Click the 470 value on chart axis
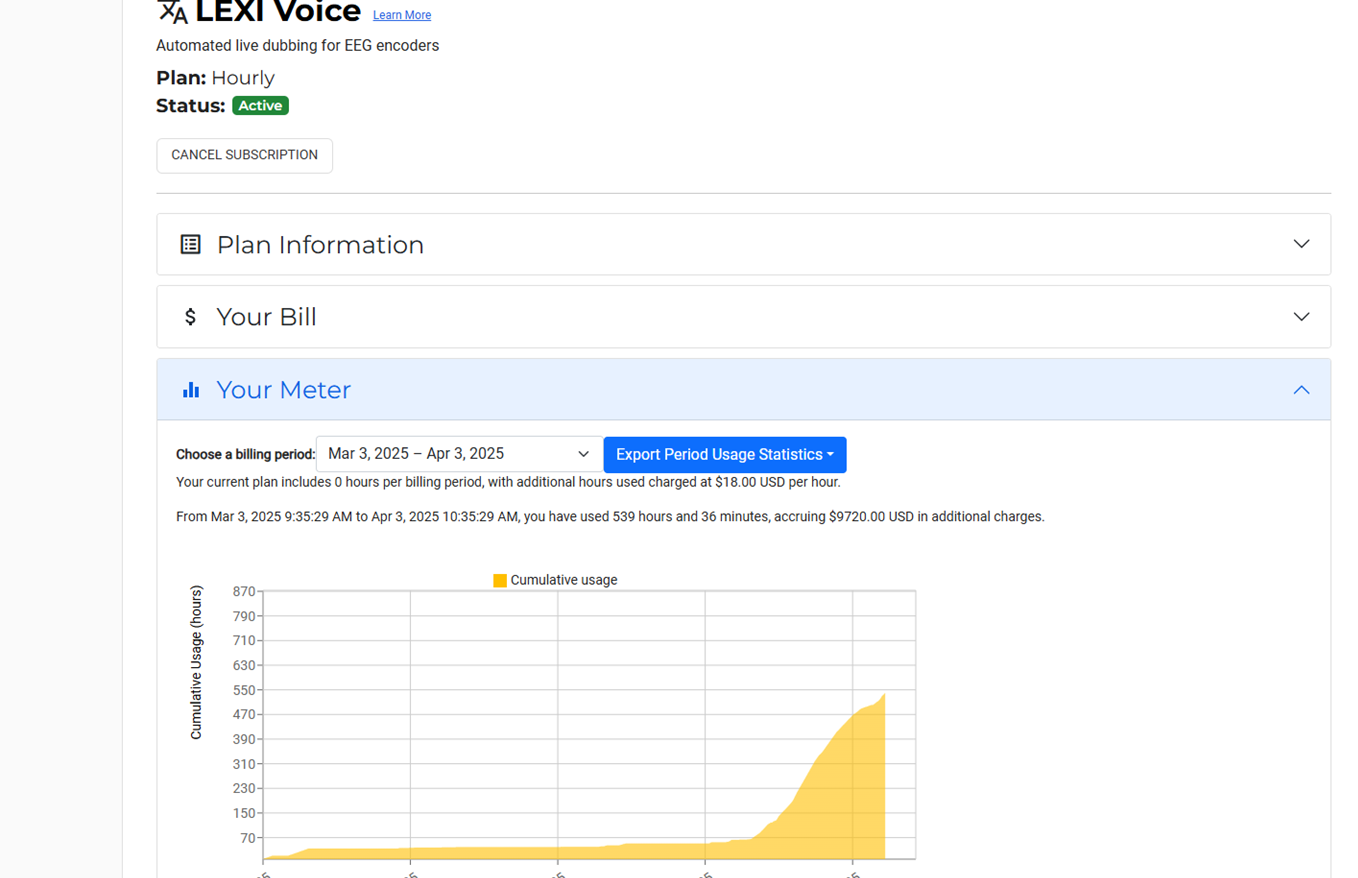This screenshot has width=1358, height=878. pos(244,715)
